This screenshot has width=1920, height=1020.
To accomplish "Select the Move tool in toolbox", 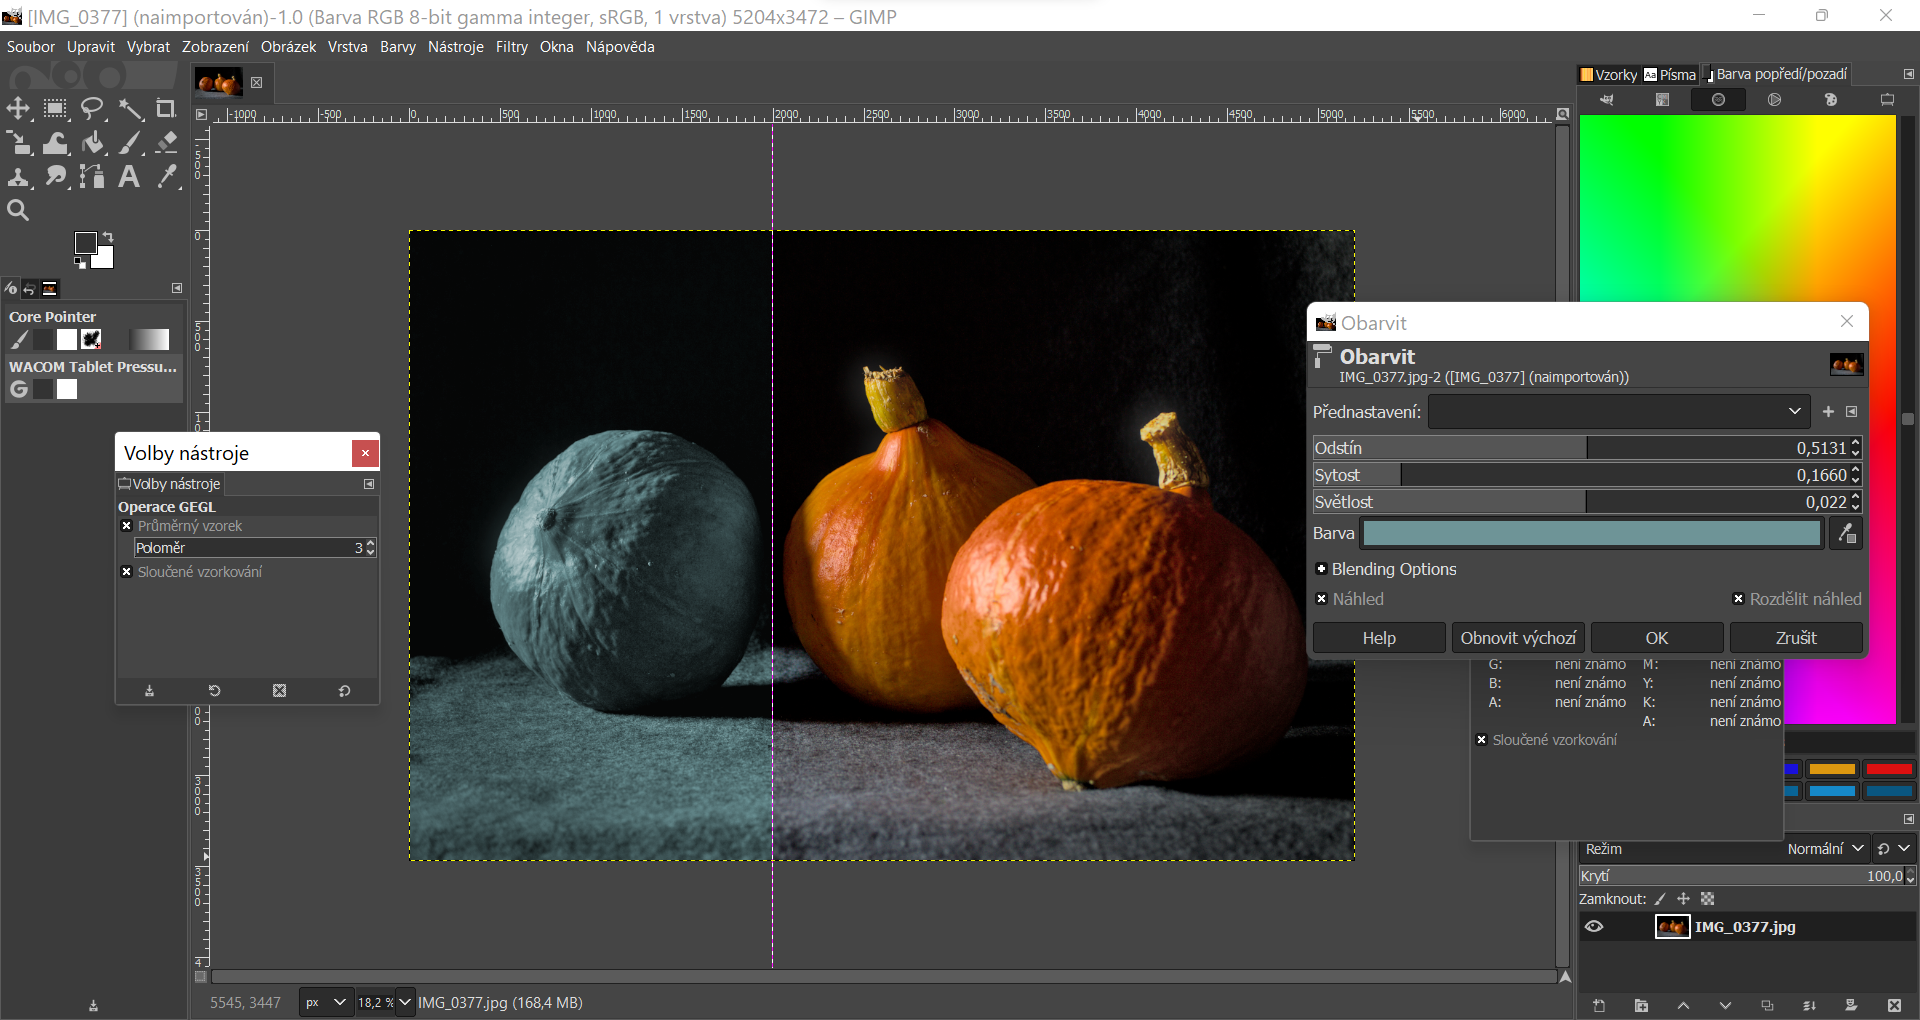I will click(18, 109).
